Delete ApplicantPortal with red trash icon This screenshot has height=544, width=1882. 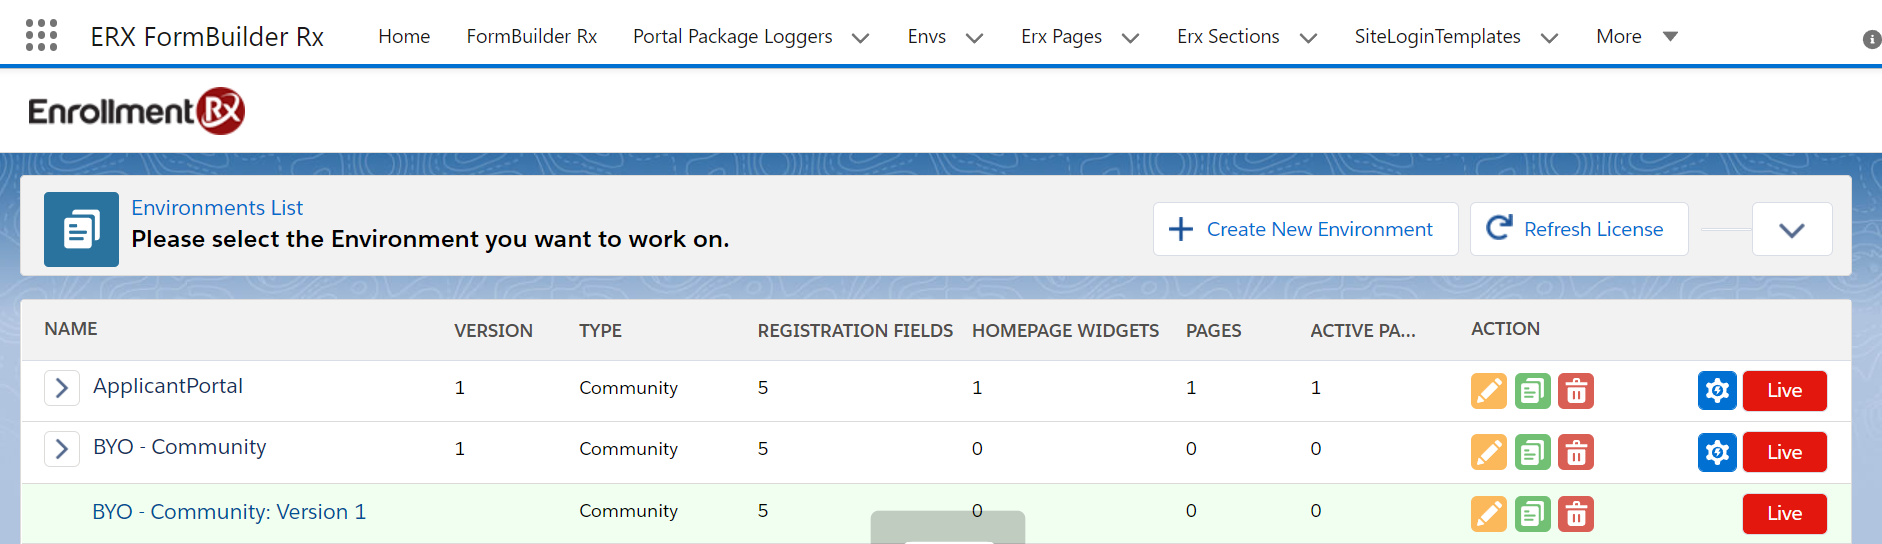click(x=1576, y=391)
